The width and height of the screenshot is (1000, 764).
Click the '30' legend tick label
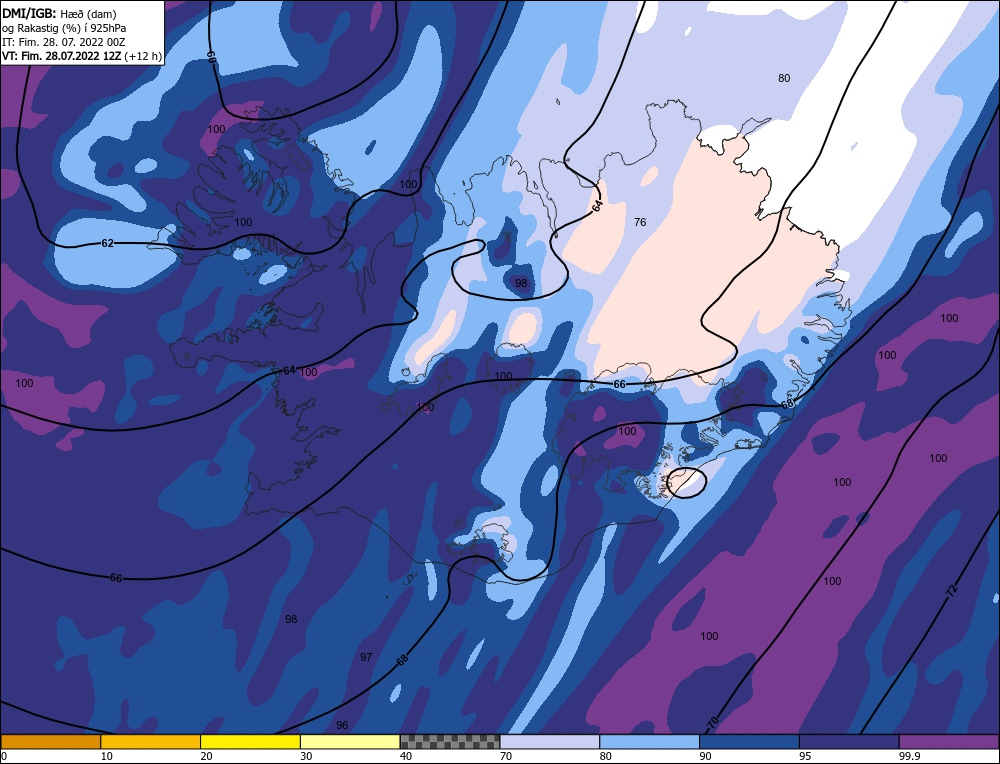[x=306, y=756]
